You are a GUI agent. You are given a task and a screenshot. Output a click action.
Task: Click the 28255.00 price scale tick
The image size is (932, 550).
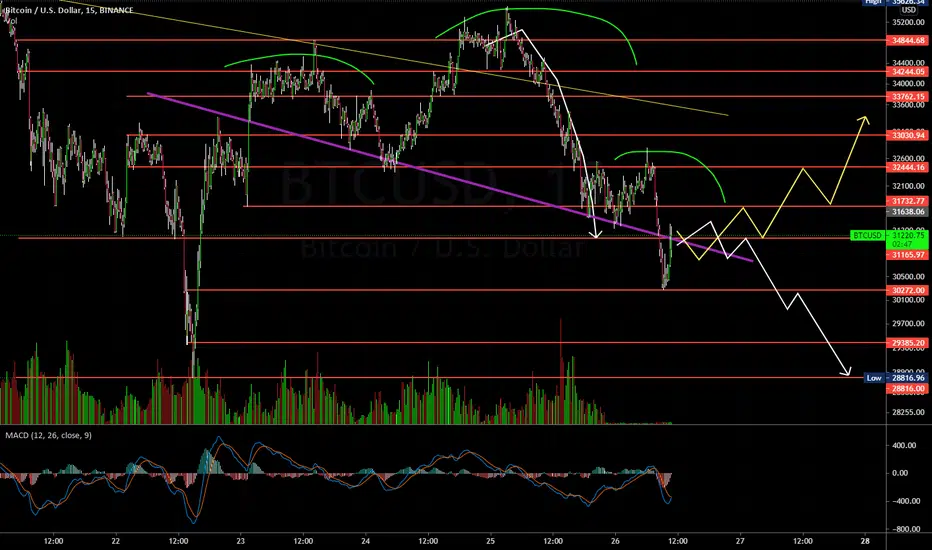(x=909, y=412)
